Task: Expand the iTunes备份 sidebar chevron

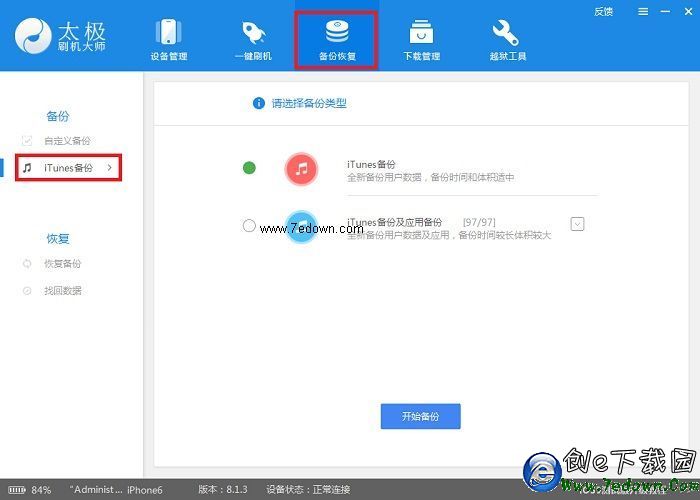Action: tap(109, 167)
